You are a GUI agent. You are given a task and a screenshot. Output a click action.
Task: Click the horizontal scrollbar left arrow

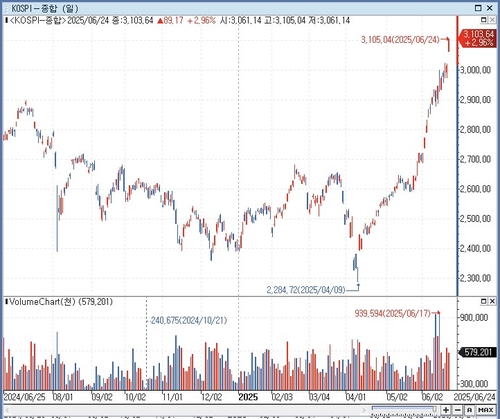tap(6, 410)
